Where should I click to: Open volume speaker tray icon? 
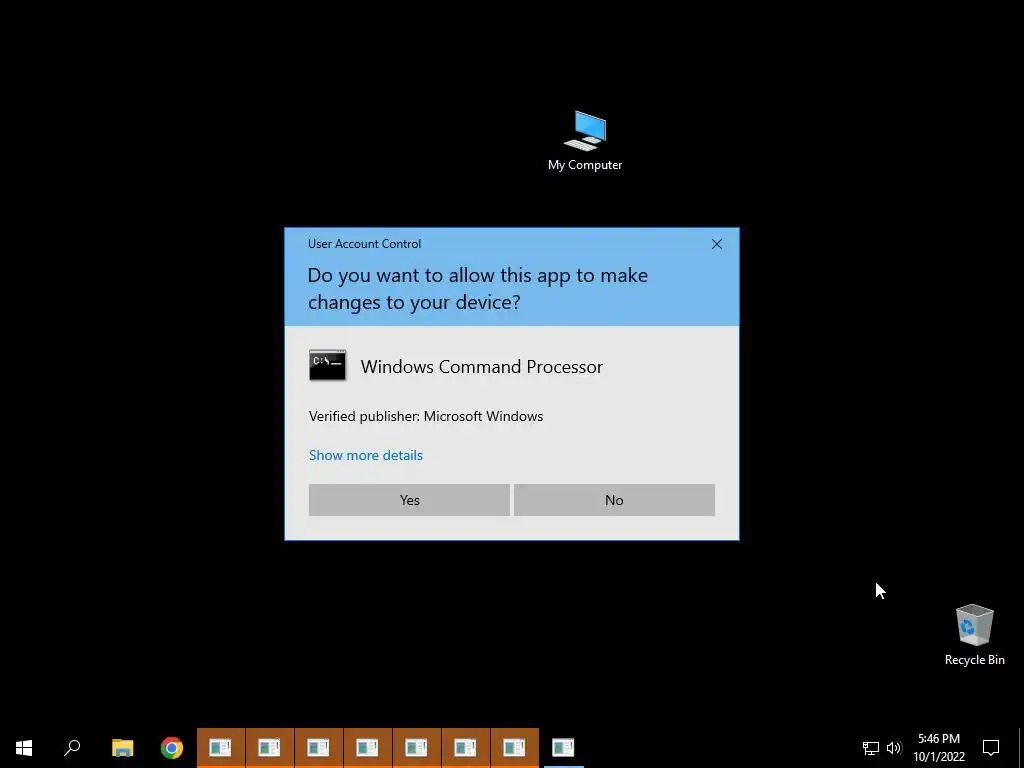click(x=894, y=748)
